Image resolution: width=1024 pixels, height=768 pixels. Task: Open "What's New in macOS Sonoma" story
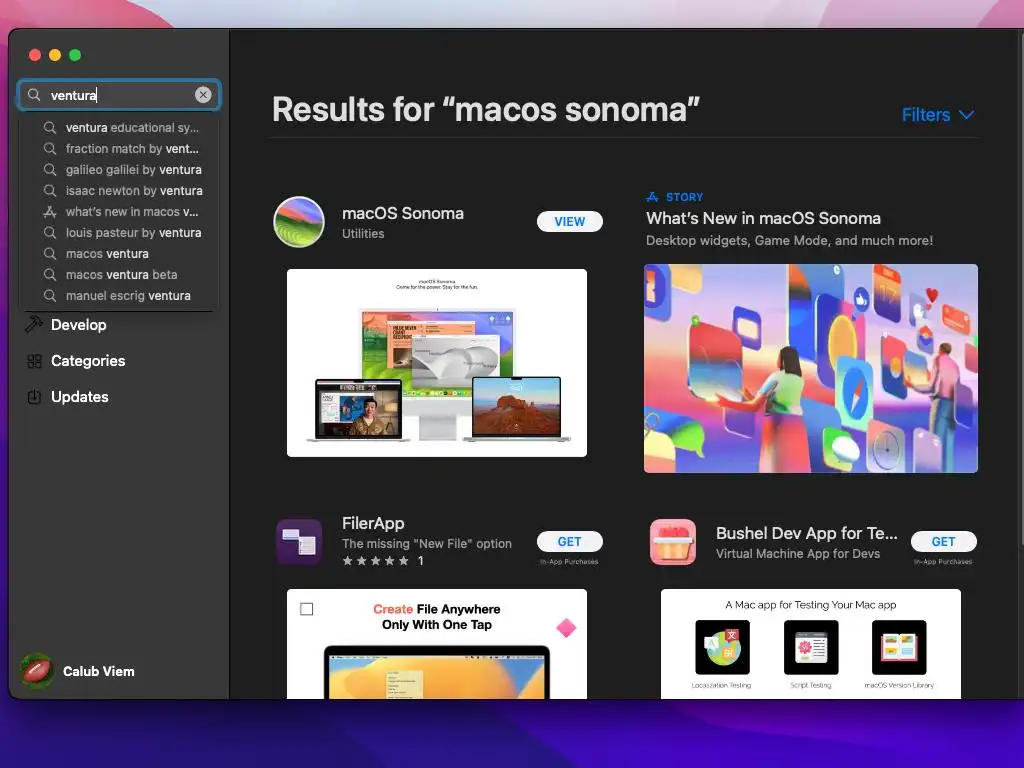tap(763, 218)
